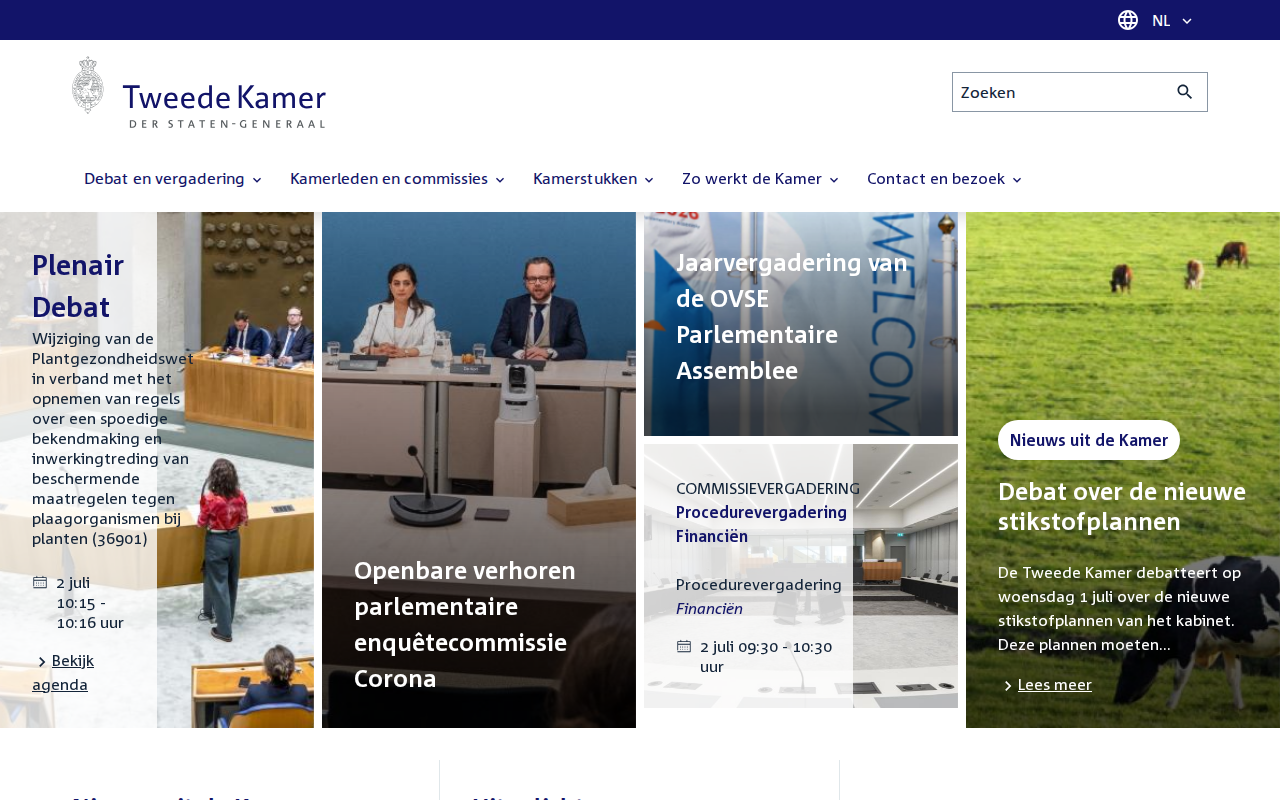Click the plenary hall photo beside Plenair Debat
1280x800 pixels.
click(235, 470)
